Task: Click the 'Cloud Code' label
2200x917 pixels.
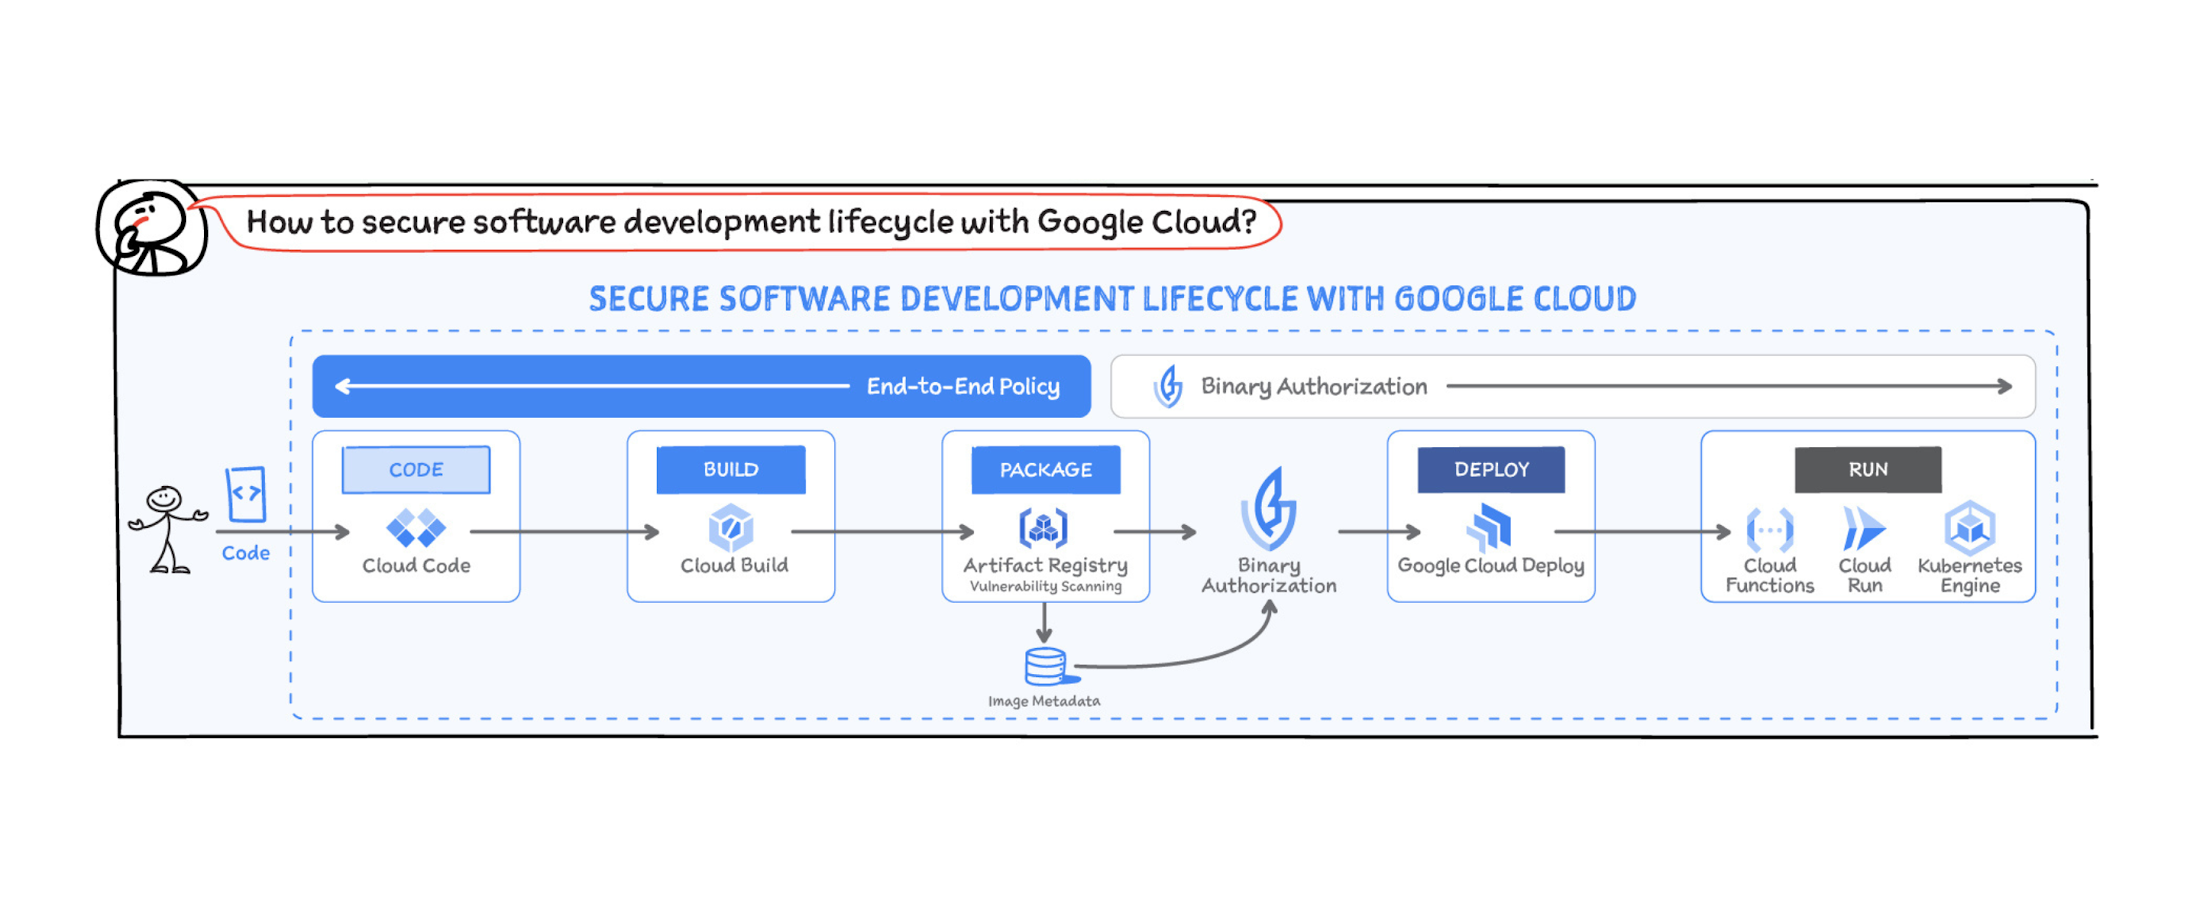Action: pos(416,565)
